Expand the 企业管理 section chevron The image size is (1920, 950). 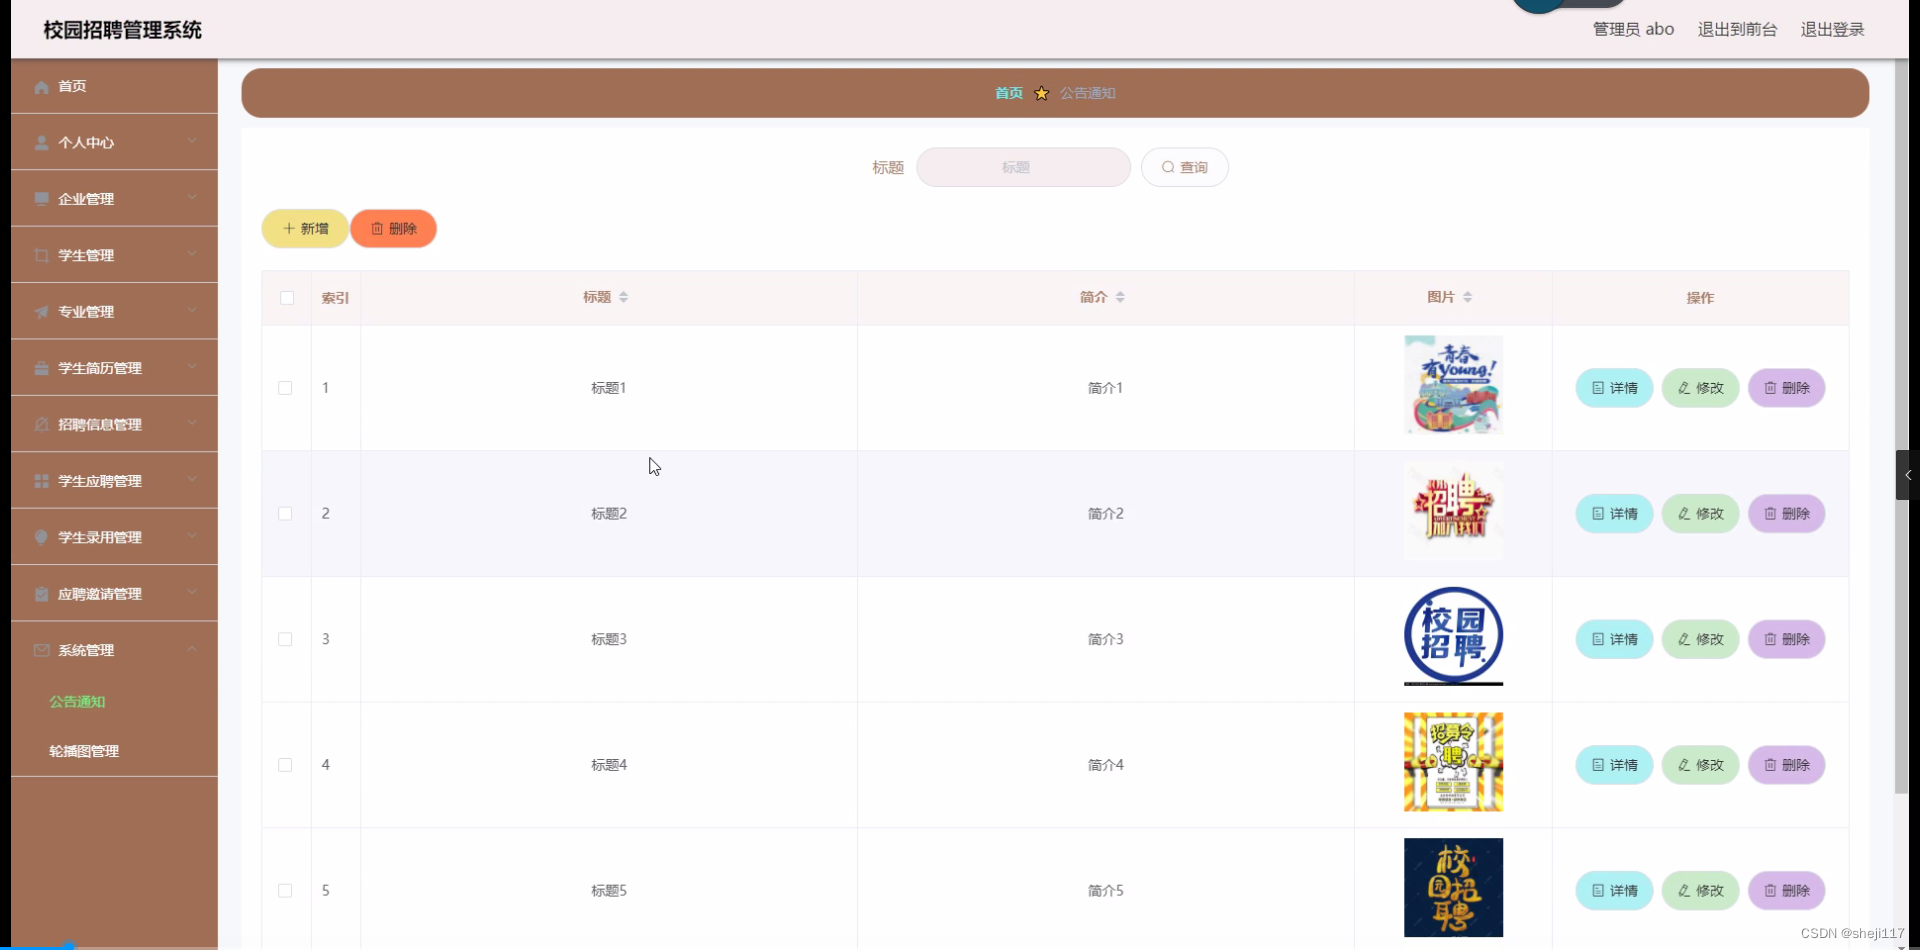[x=191, y=198]
